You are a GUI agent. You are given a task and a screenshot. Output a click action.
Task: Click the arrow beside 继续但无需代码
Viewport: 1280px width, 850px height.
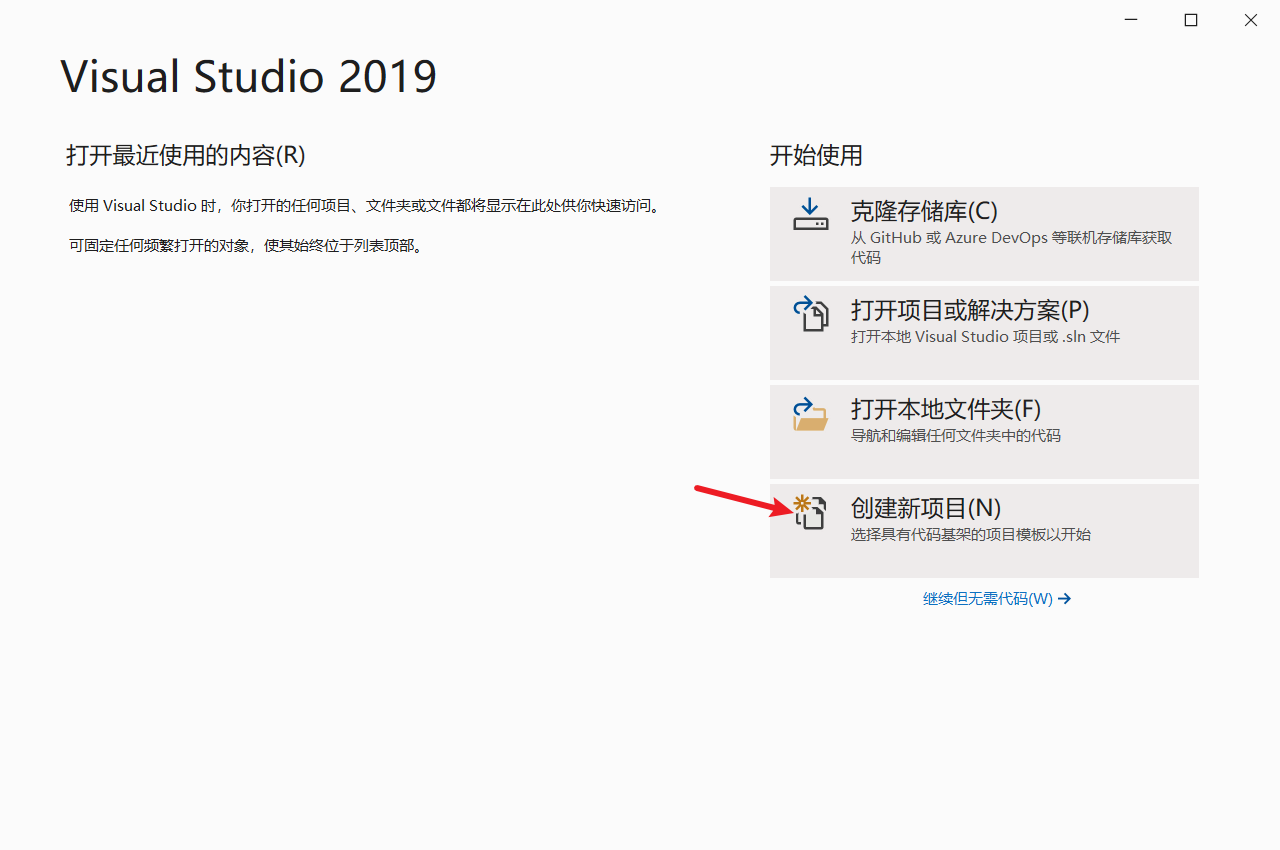(1065, 599)
